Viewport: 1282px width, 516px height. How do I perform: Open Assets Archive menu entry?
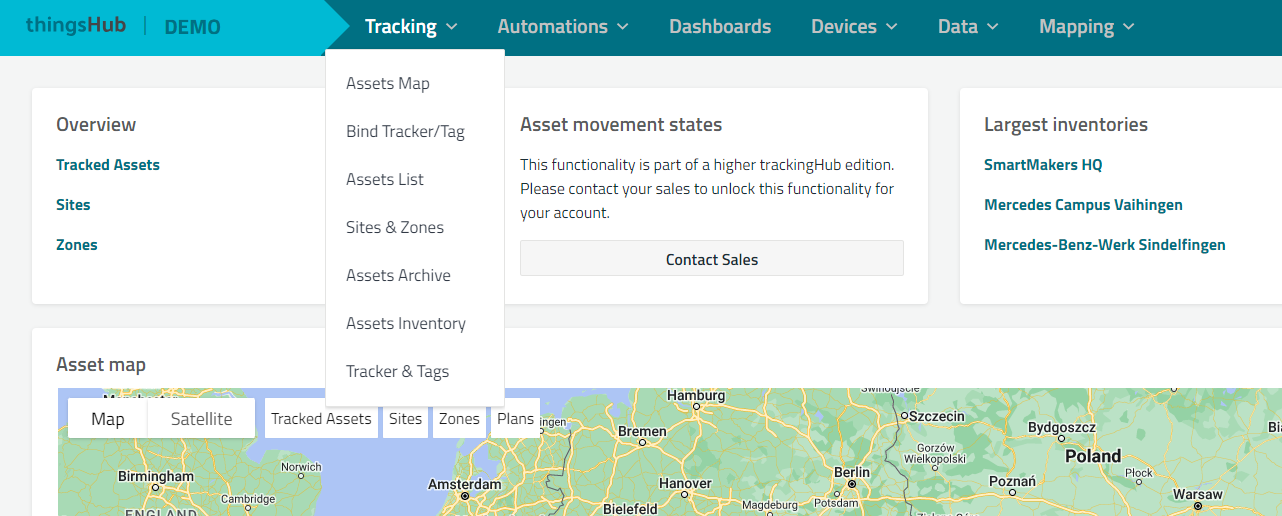click(x=398, y=276)
